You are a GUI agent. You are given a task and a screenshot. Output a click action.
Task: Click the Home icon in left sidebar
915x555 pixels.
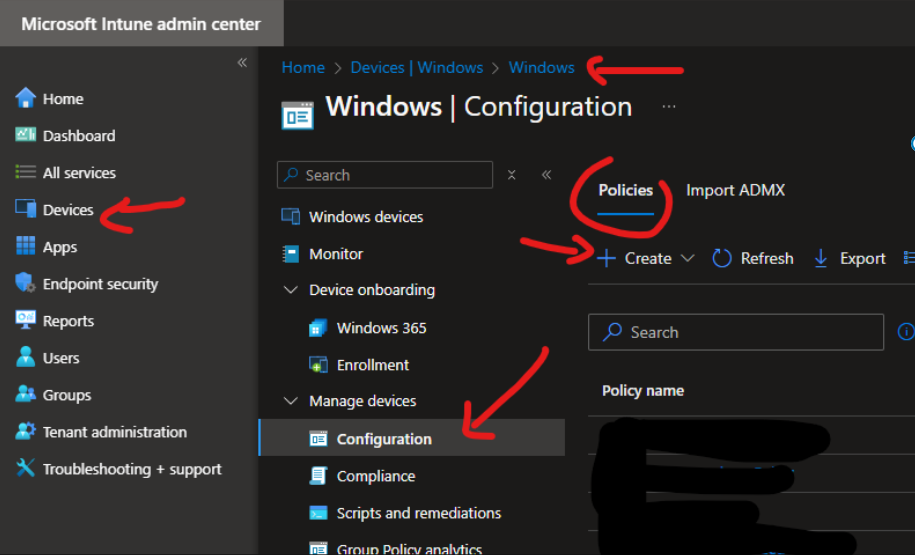pos(25,98)
